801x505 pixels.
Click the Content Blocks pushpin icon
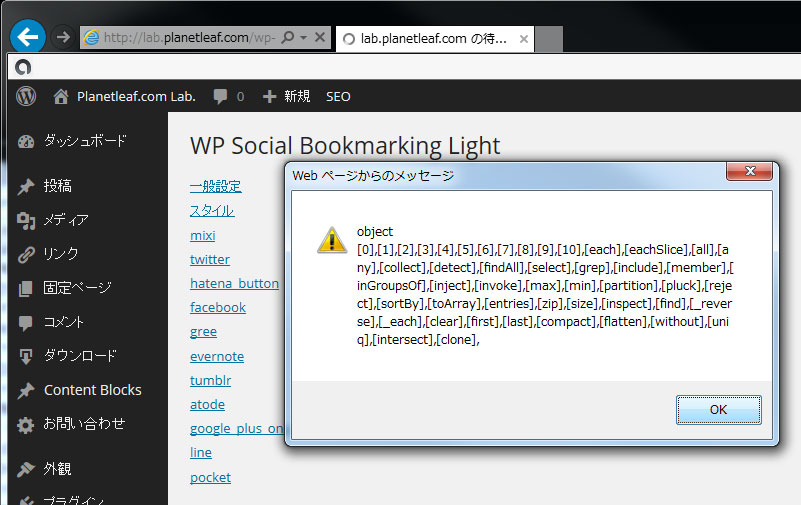click(x=26, y=391)
